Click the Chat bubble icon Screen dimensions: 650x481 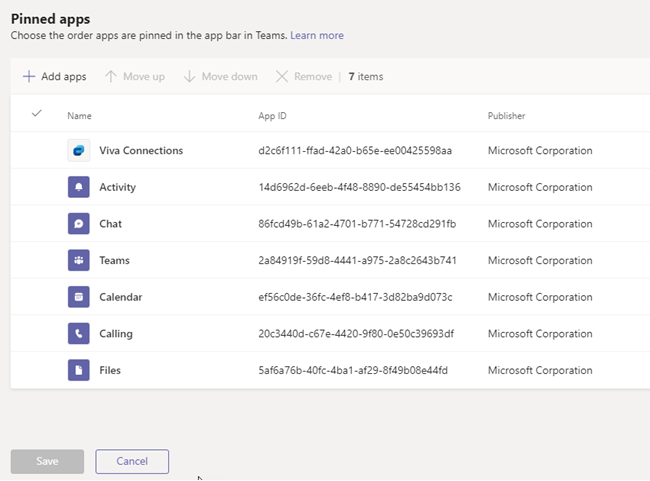[x=78, y=224]
